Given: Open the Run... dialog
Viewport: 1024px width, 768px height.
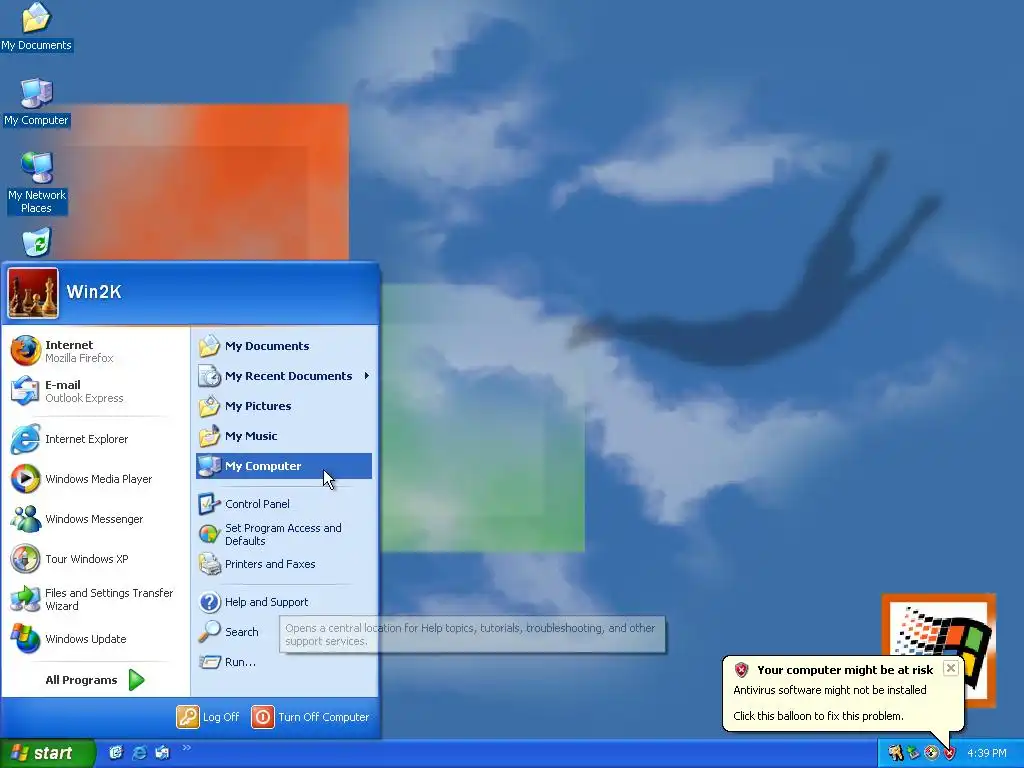Looking at the screenshot, I should [284, 662].
